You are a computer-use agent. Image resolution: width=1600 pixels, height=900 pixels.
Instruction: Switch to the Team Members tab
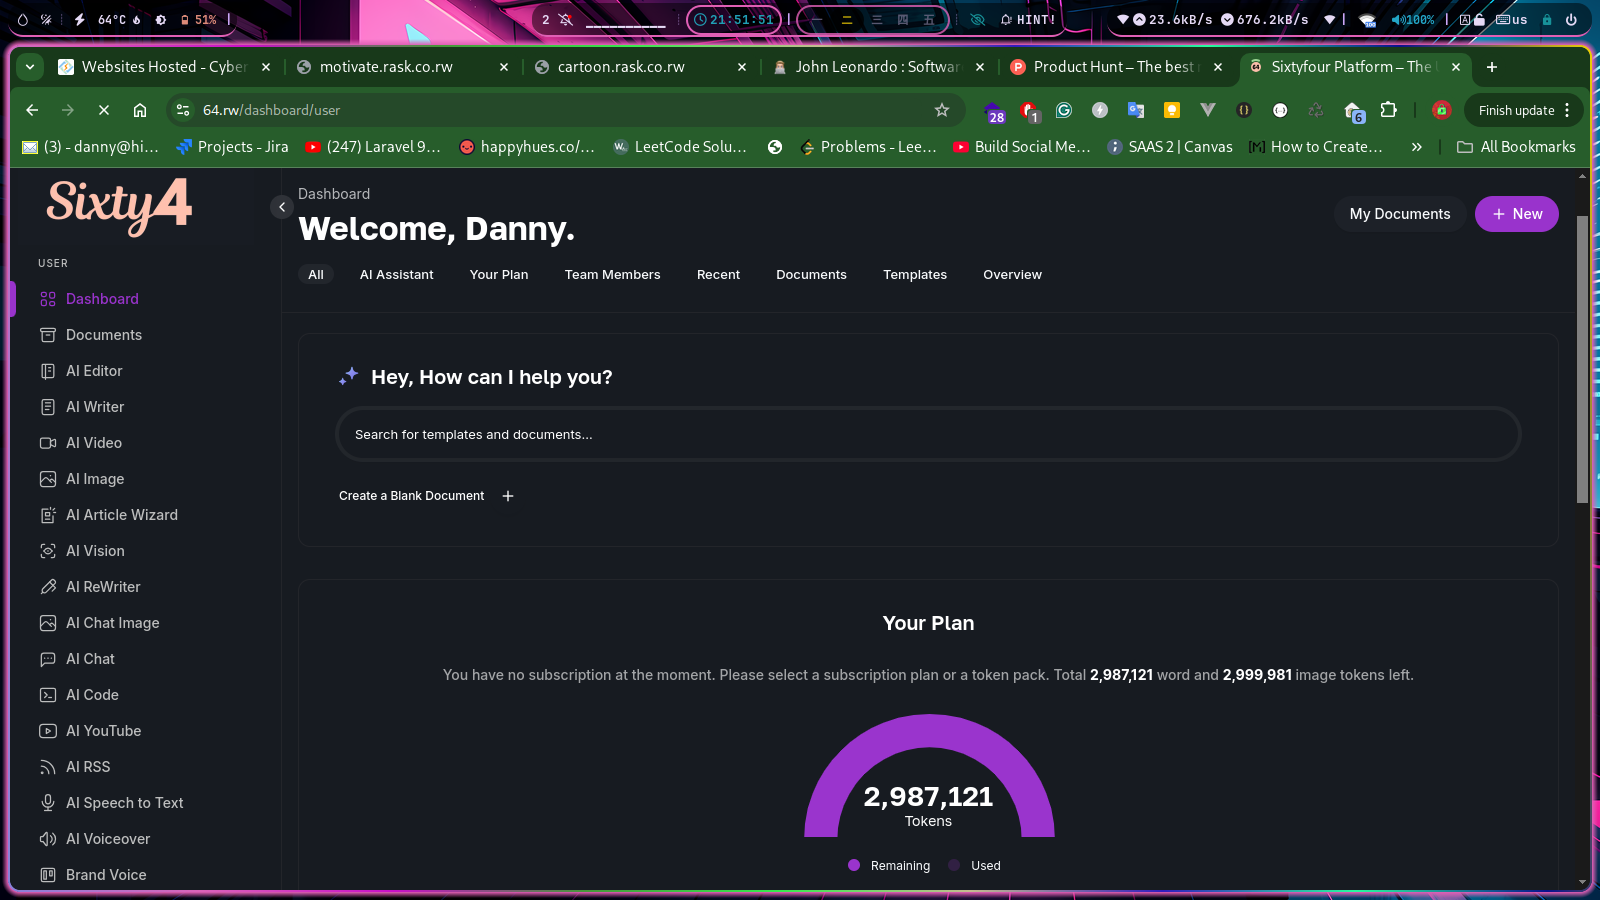pos(613,275)
